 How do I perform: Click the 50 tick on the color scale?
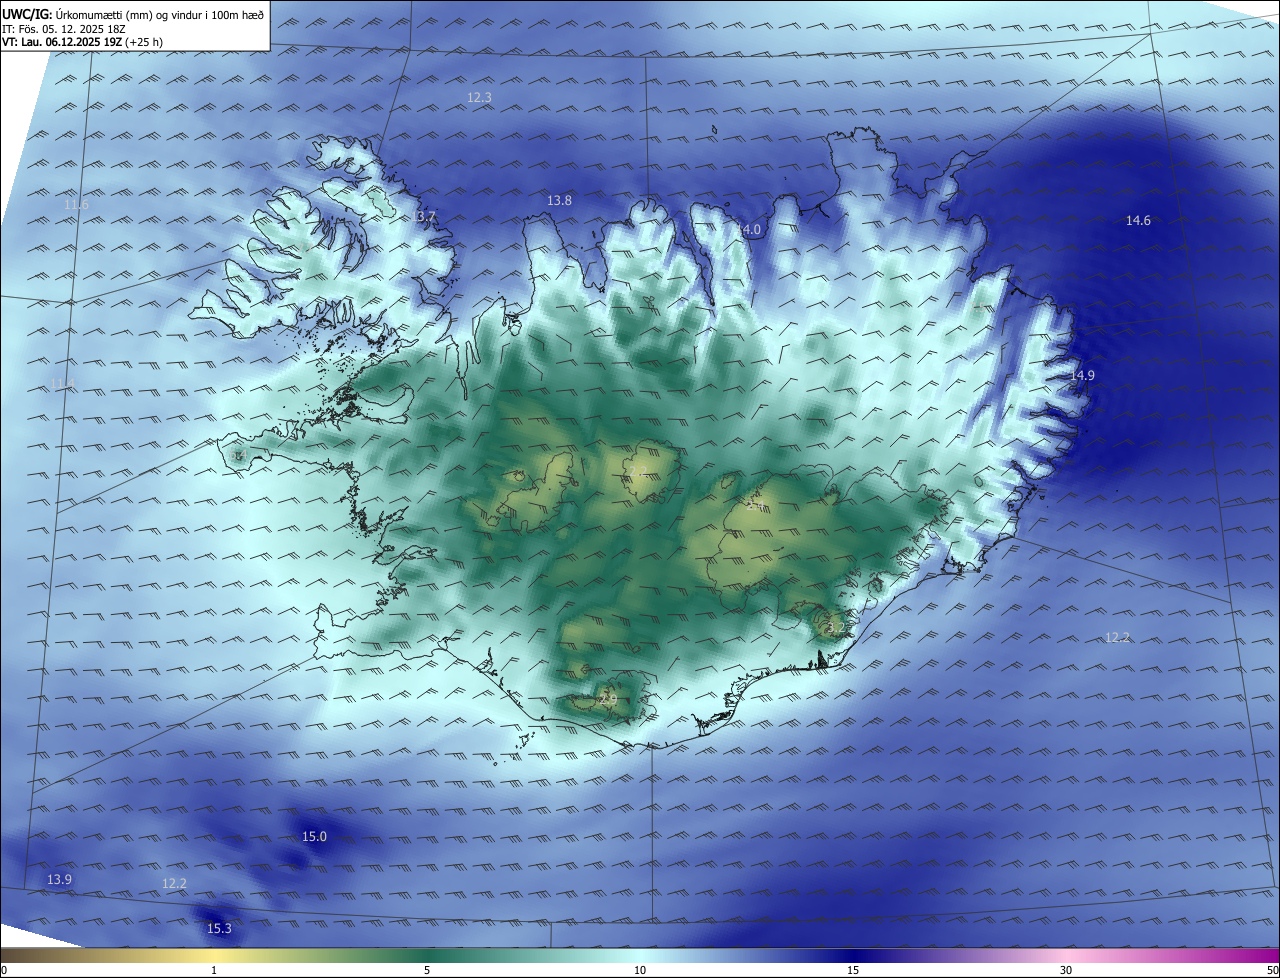pyautogui.click(x=1272, y=970)
